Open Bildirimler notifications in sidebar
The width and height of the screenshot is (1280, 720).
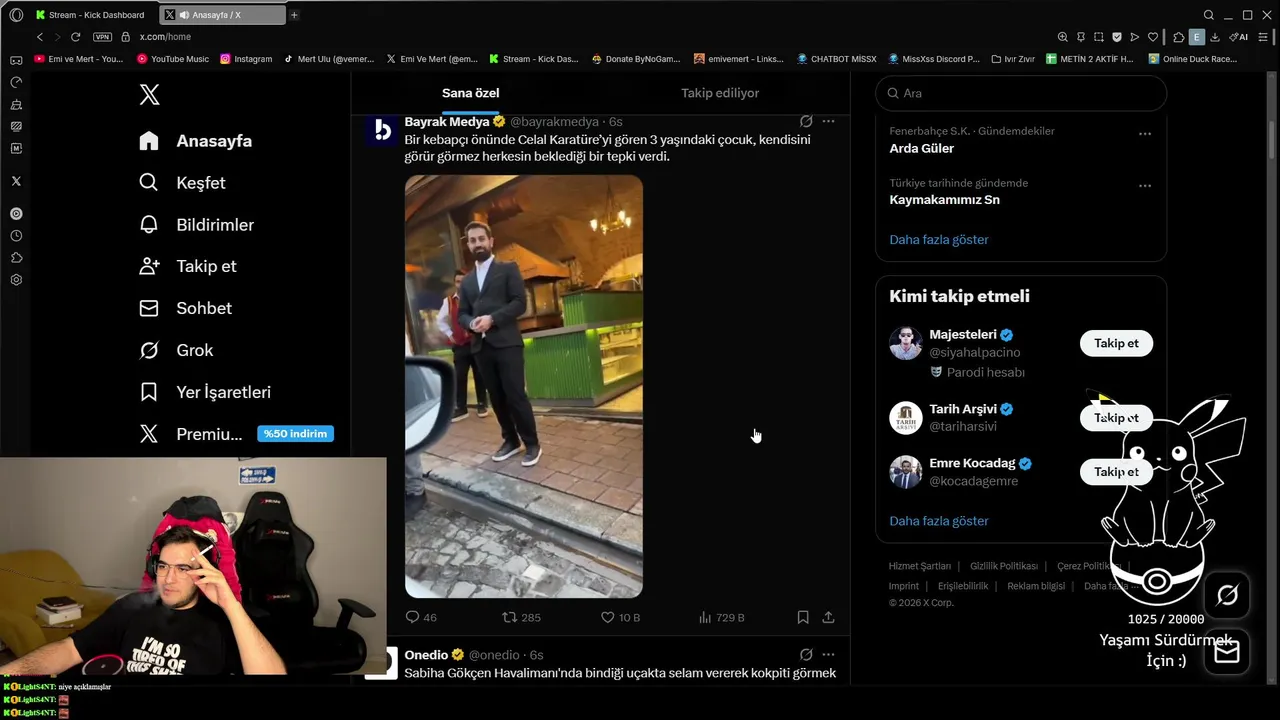(x=197, y=225)
